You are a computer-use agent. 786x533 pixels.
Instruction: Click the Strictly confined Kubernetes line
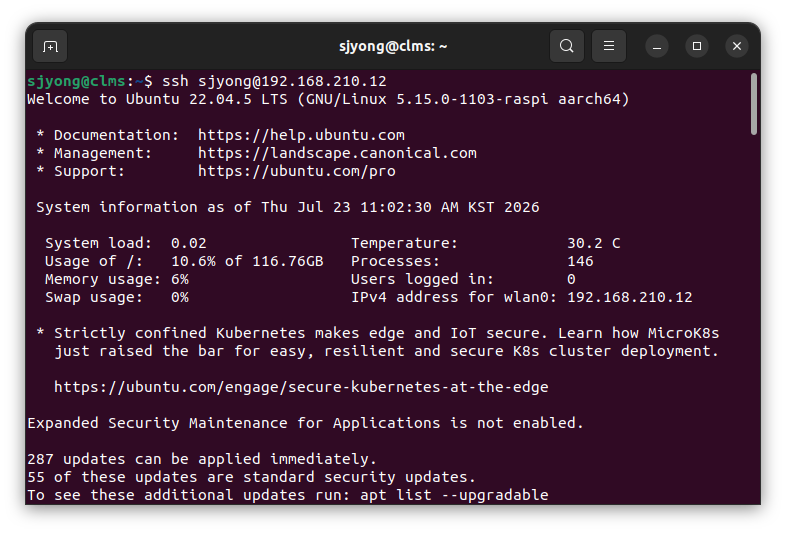point(378,333)
